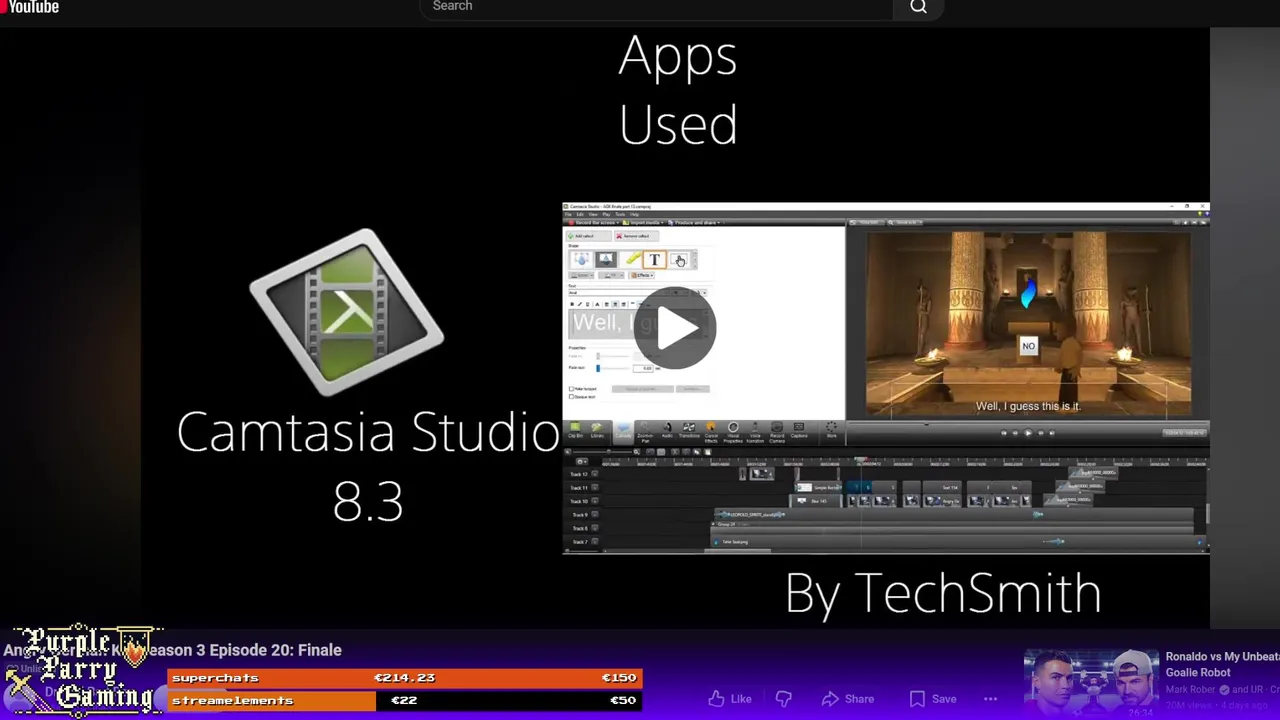Click the magnifier search button
This screenshot has height=720, width=1280.
point(918,7)
